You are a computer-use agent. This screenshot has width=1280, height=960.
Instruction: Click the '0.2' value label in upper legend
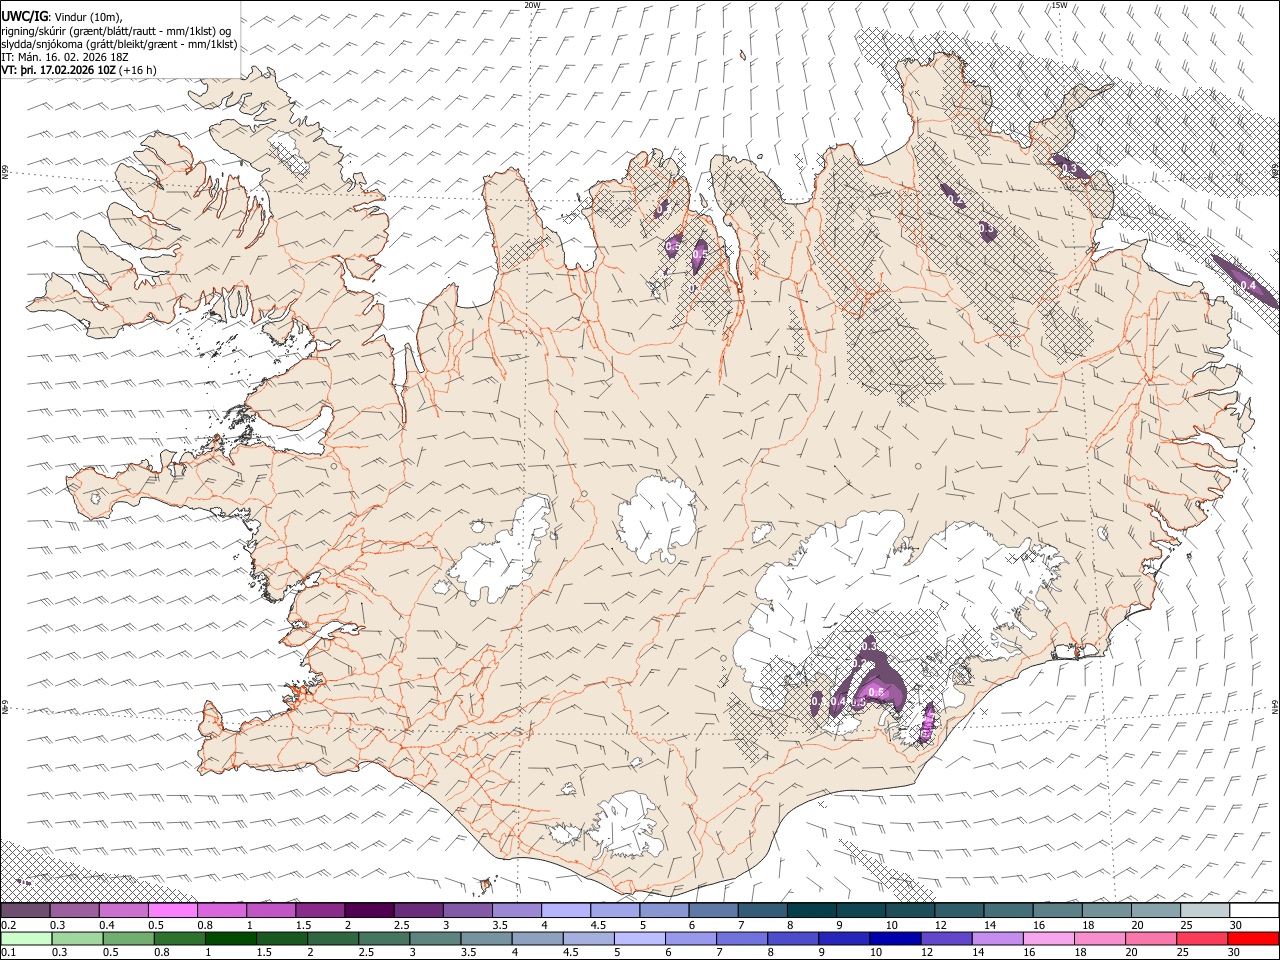tap(8, 925)
